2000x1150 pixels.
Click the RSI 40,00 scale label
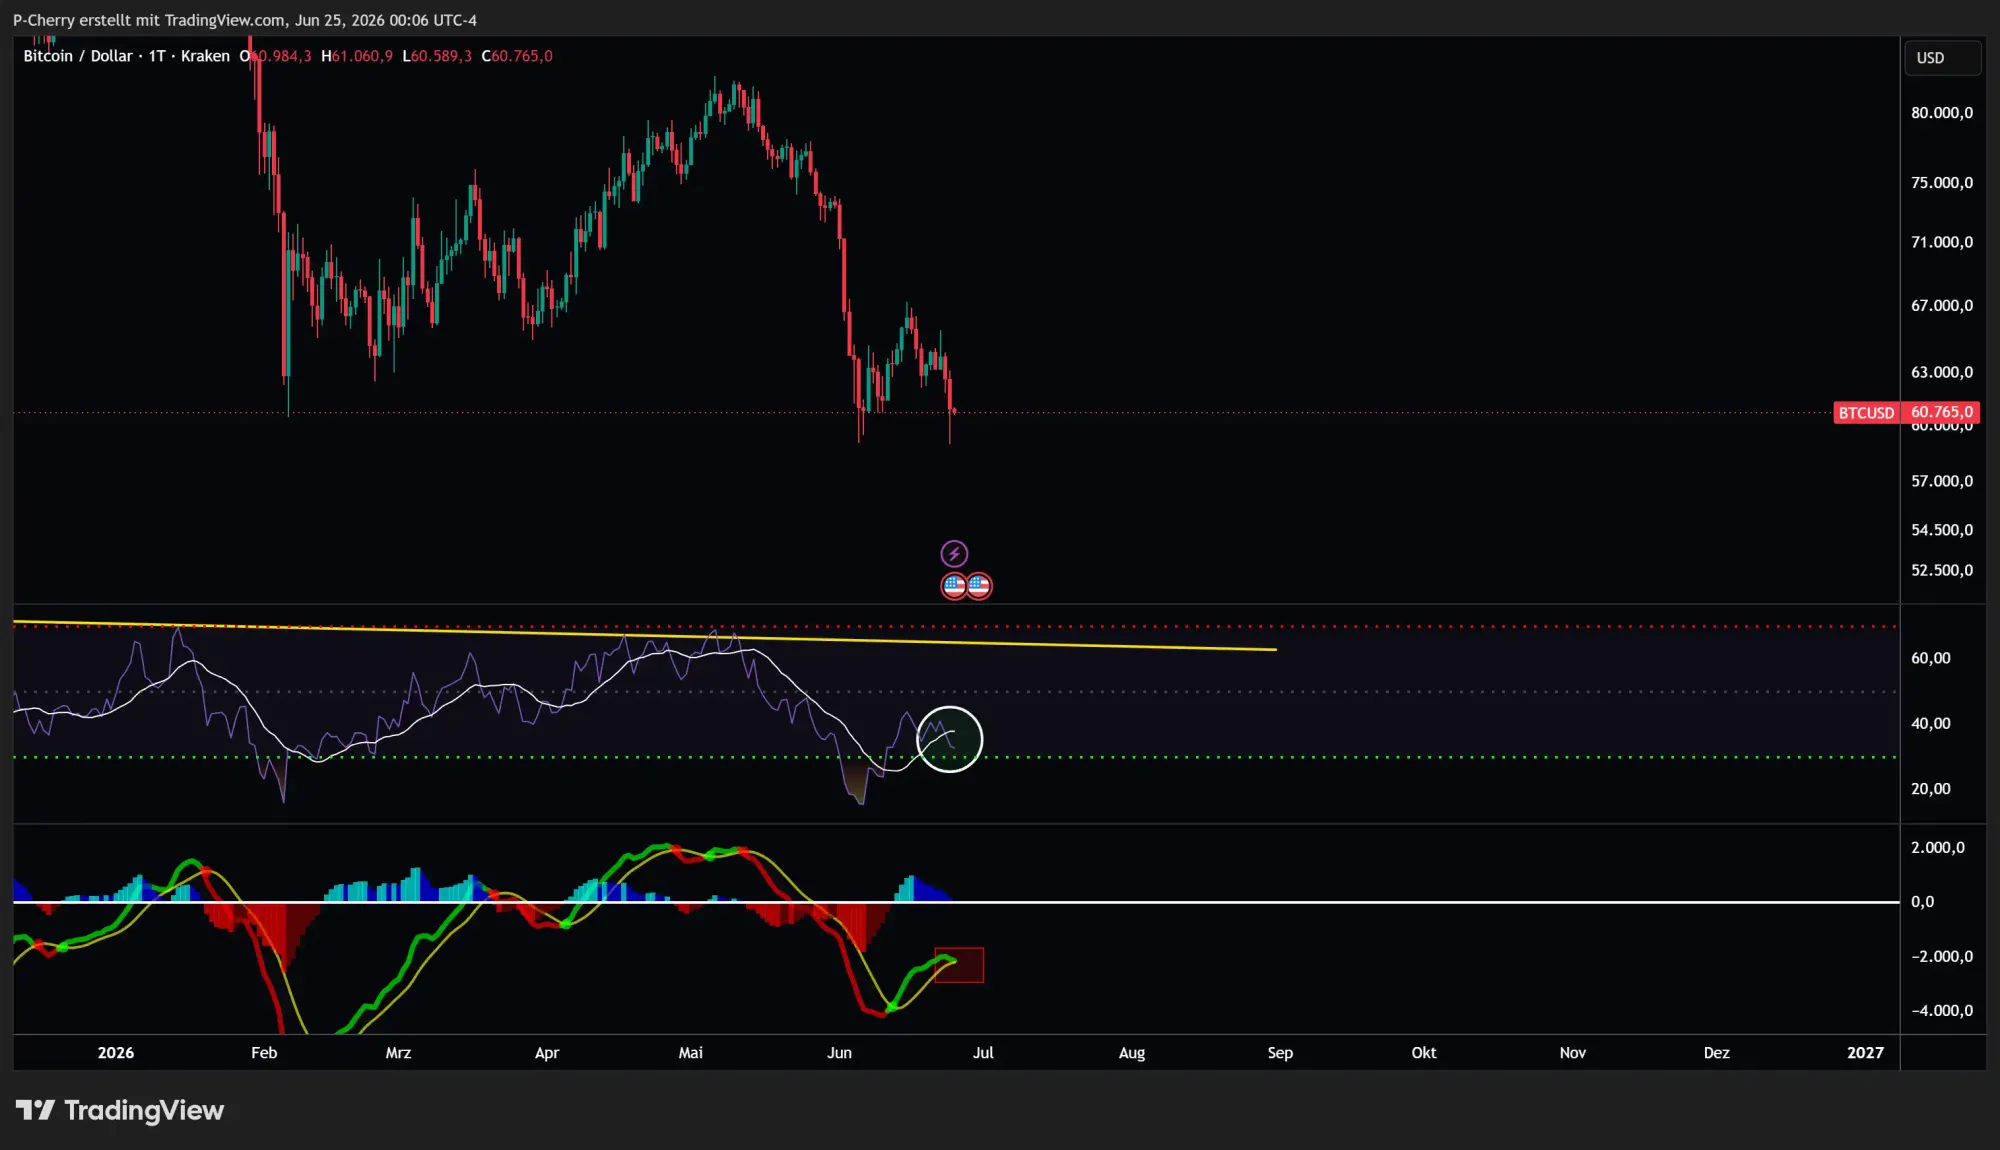(x=1931, y=723)
